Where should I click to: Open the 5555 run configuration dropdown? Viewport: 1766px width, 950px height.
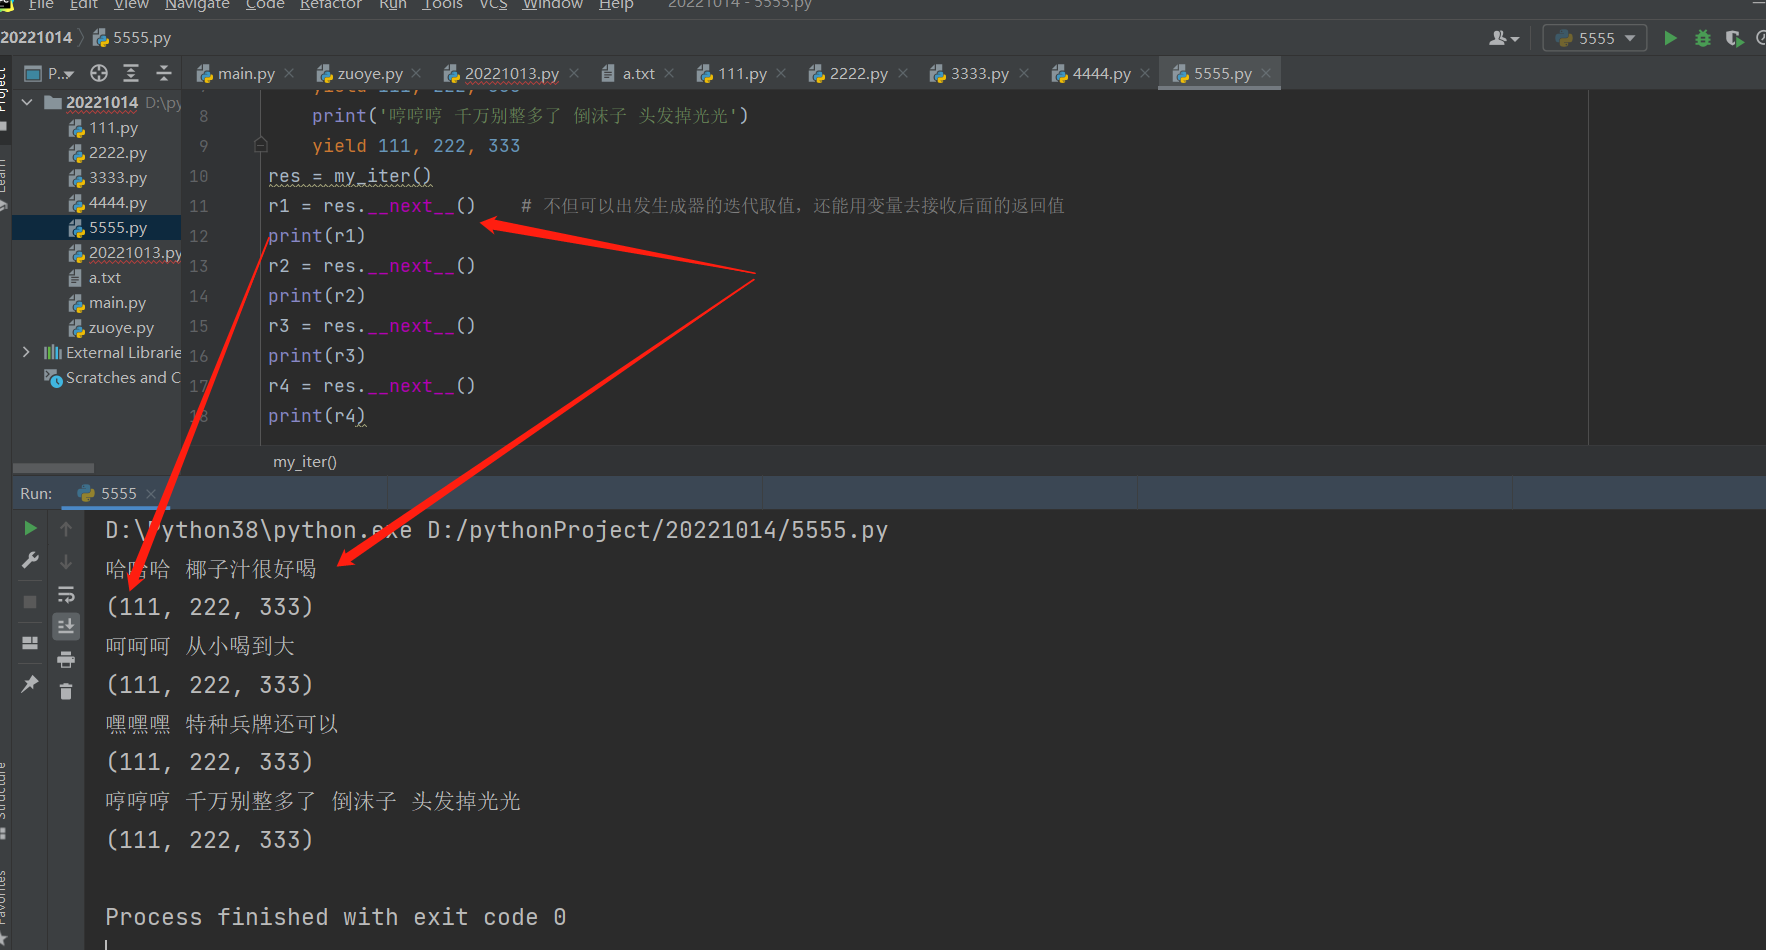1595,38
